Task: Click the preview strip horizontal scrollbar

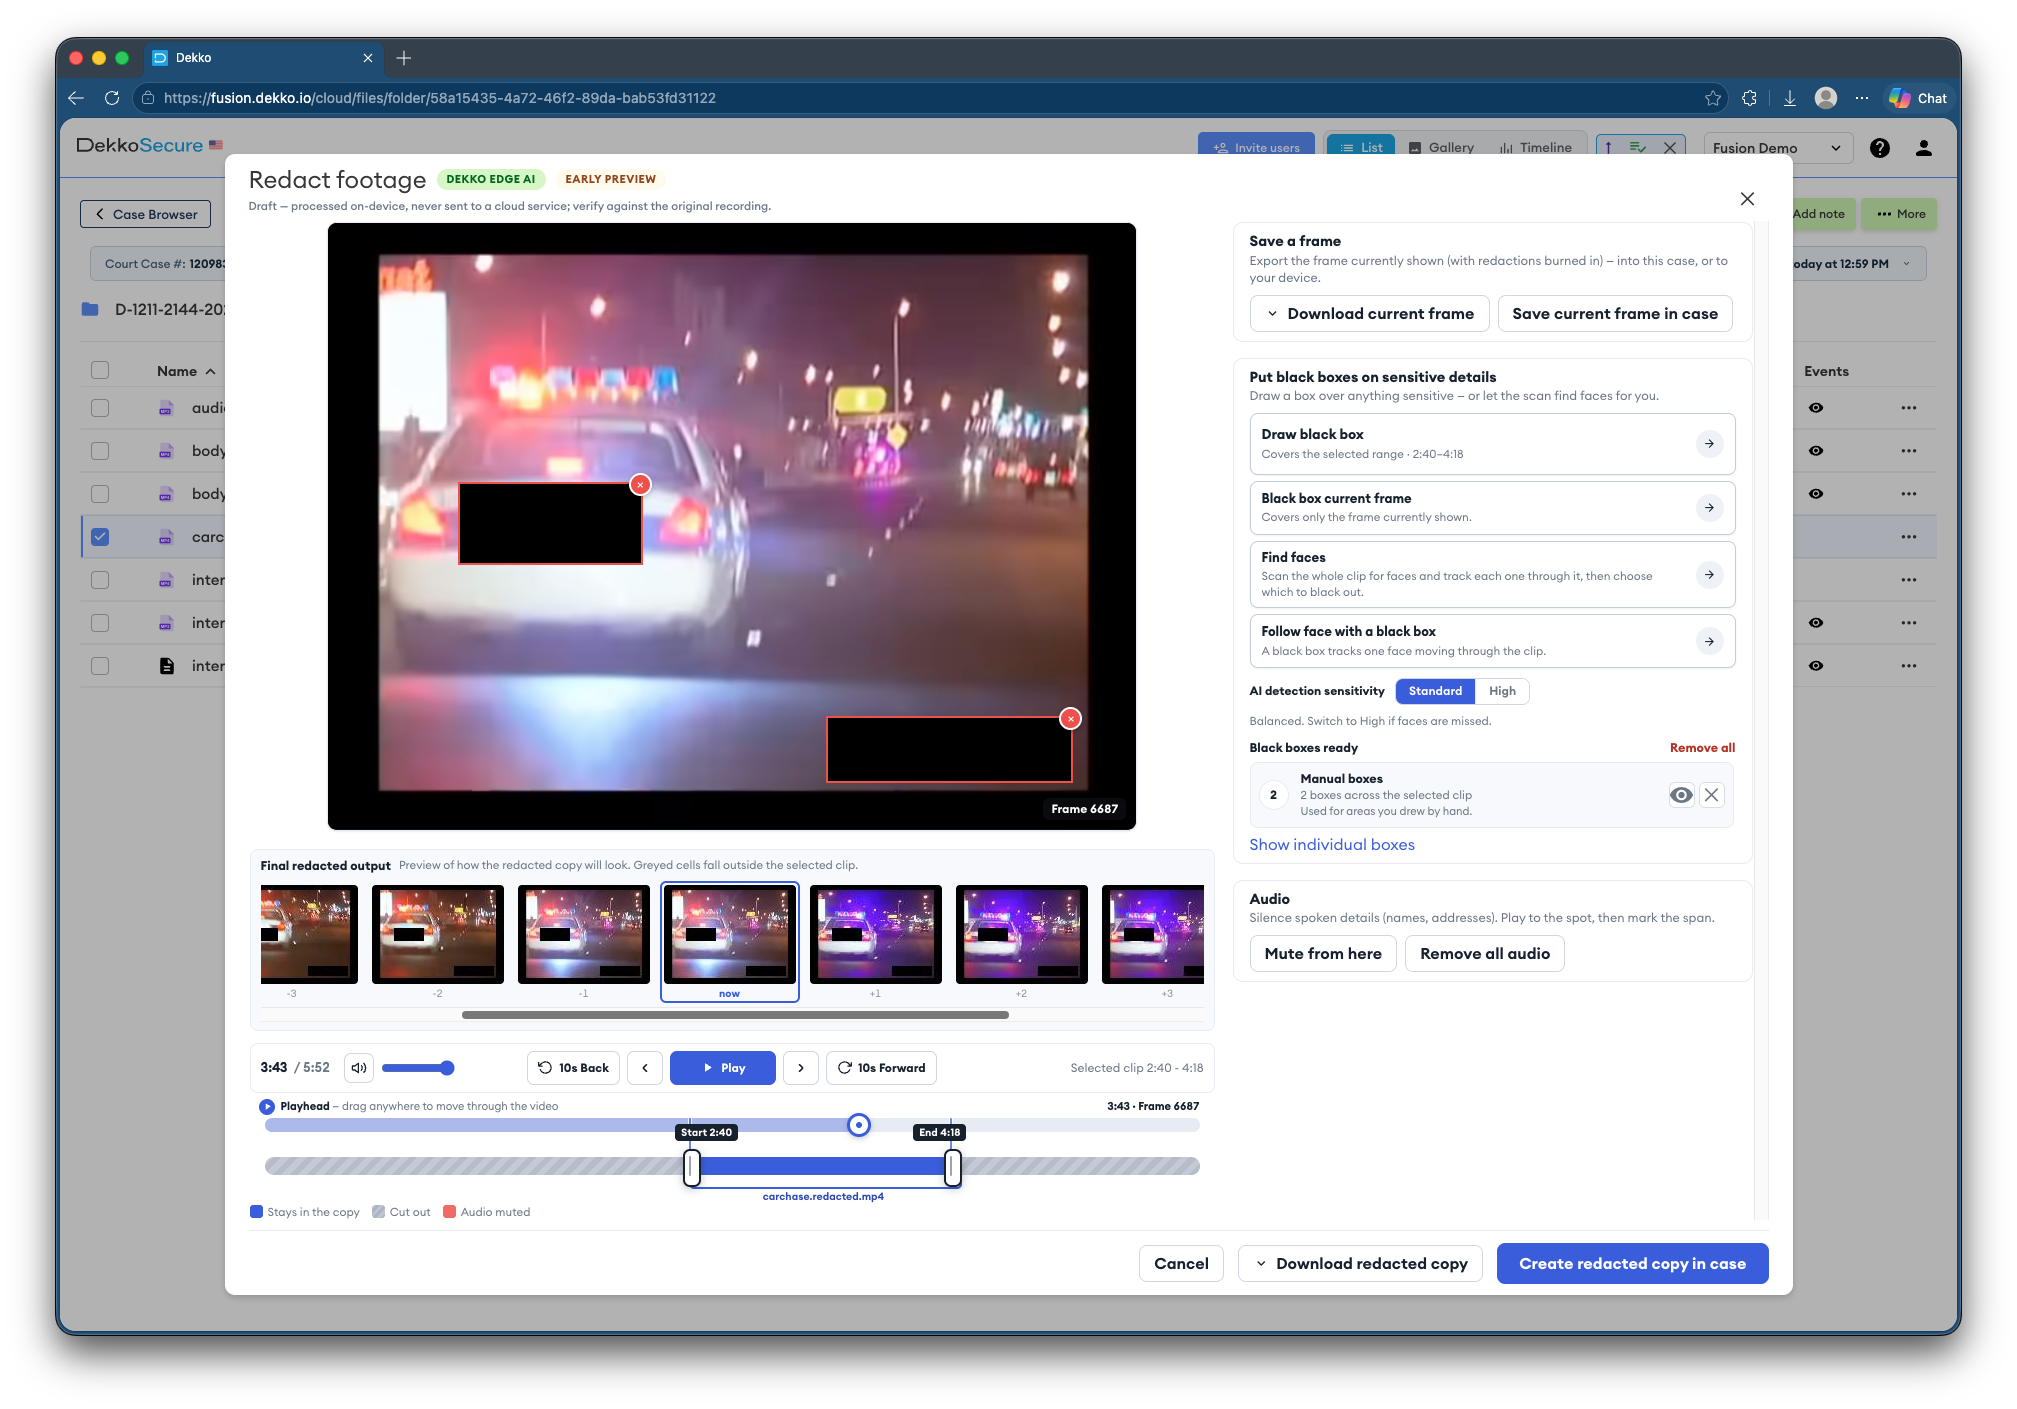Action: click(735, 1015)
